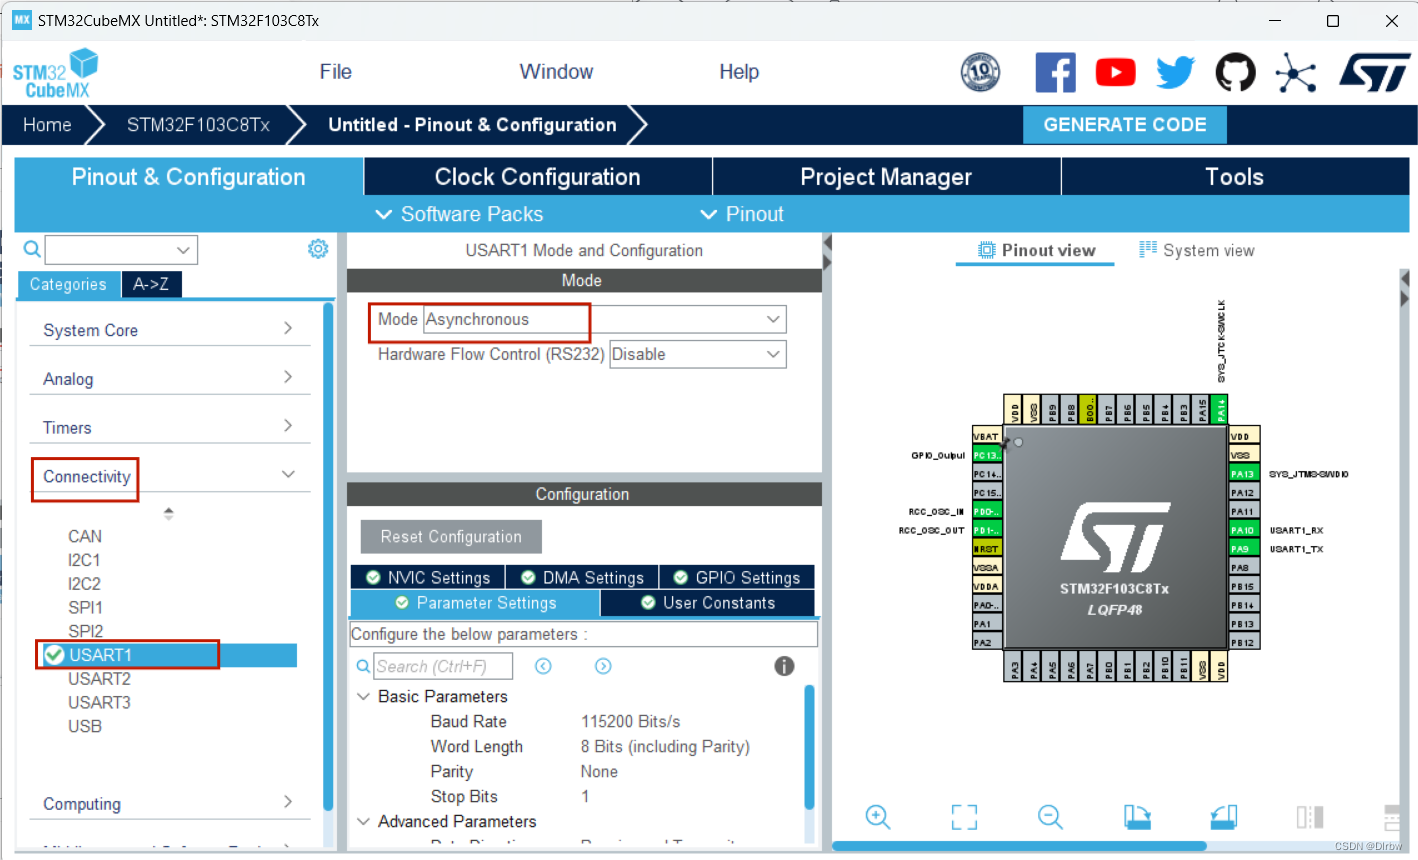Rotate the chip clockwise
This screenshot has width=1418, height=860.
coord(1137,817)
